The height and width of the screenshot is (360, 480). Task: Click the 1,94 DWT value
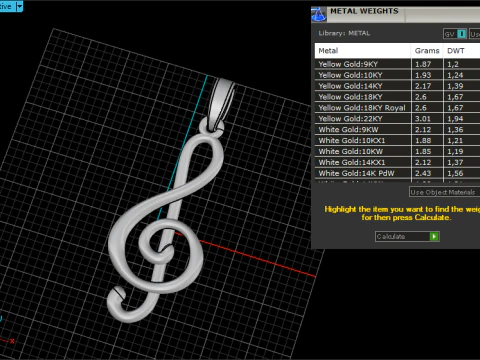455,119
